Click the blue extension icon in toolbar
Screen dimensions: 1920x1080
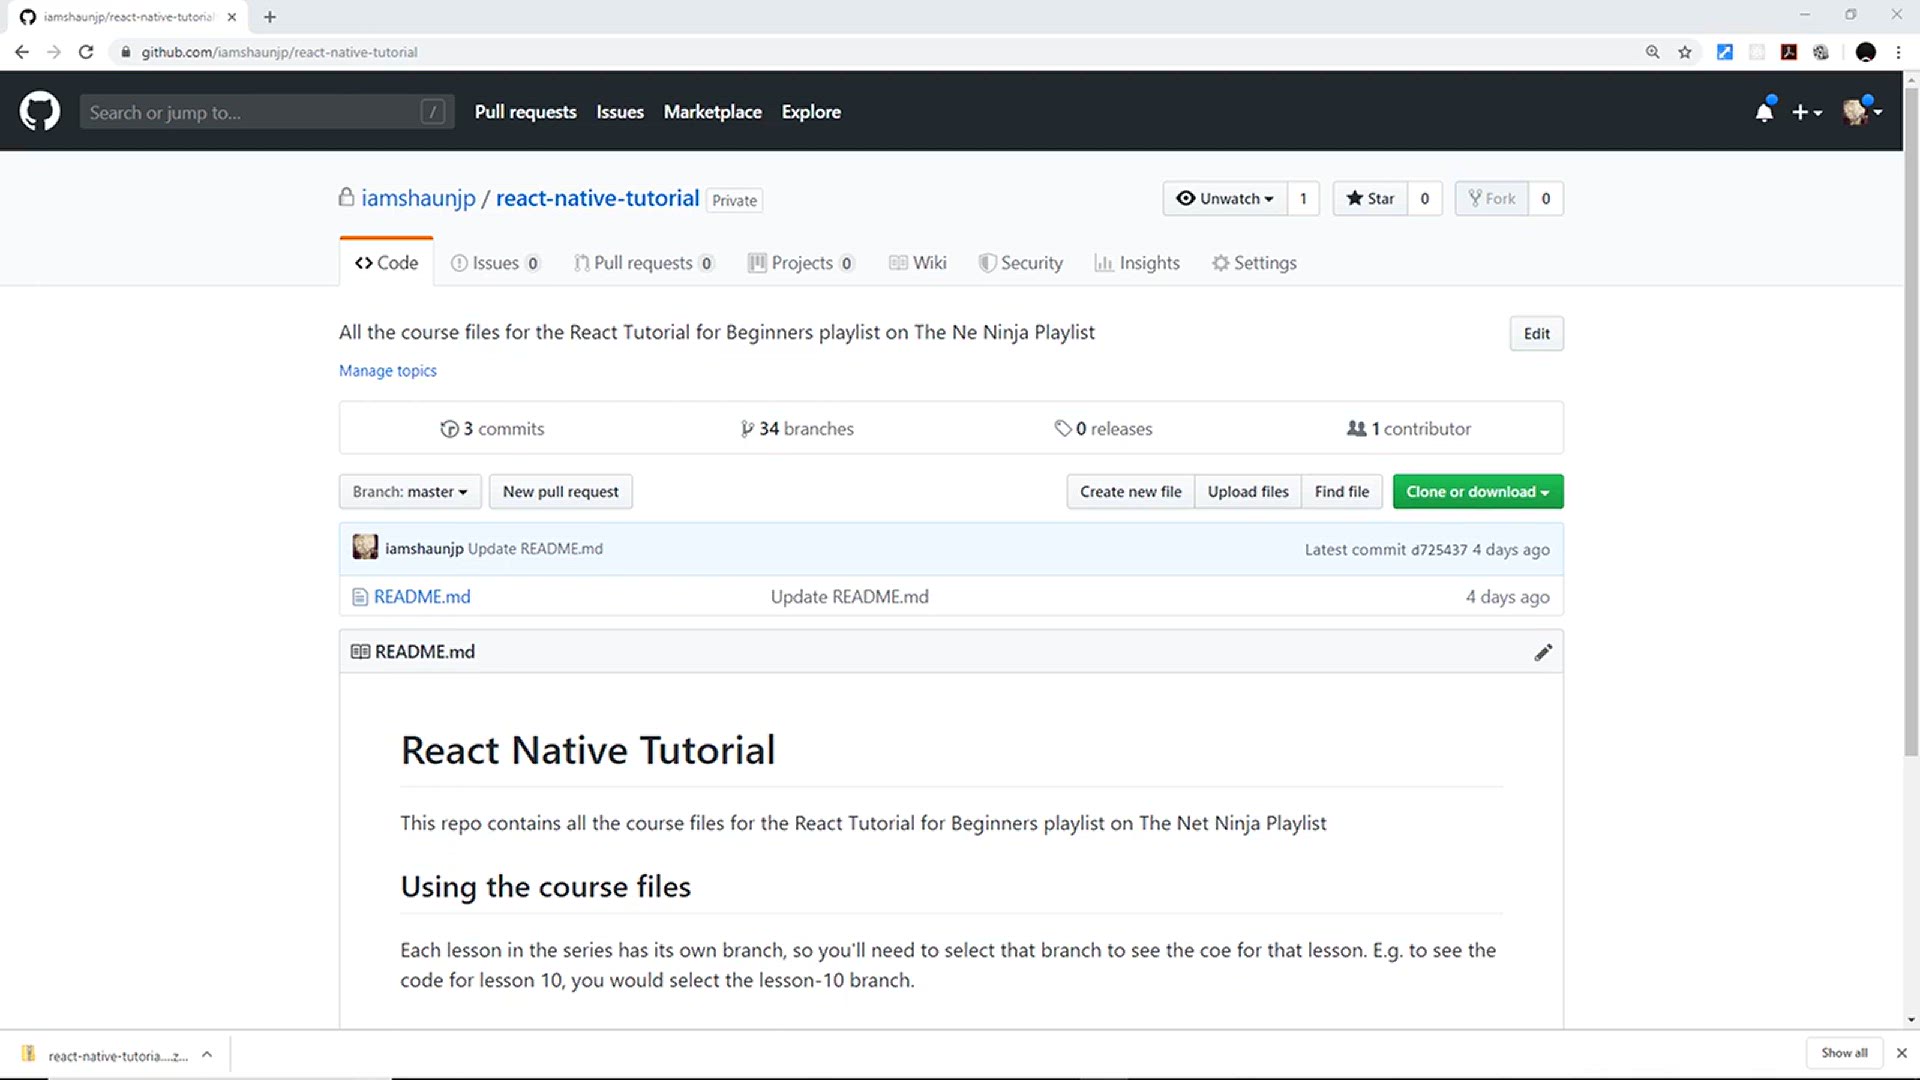tap(1725, 52)
